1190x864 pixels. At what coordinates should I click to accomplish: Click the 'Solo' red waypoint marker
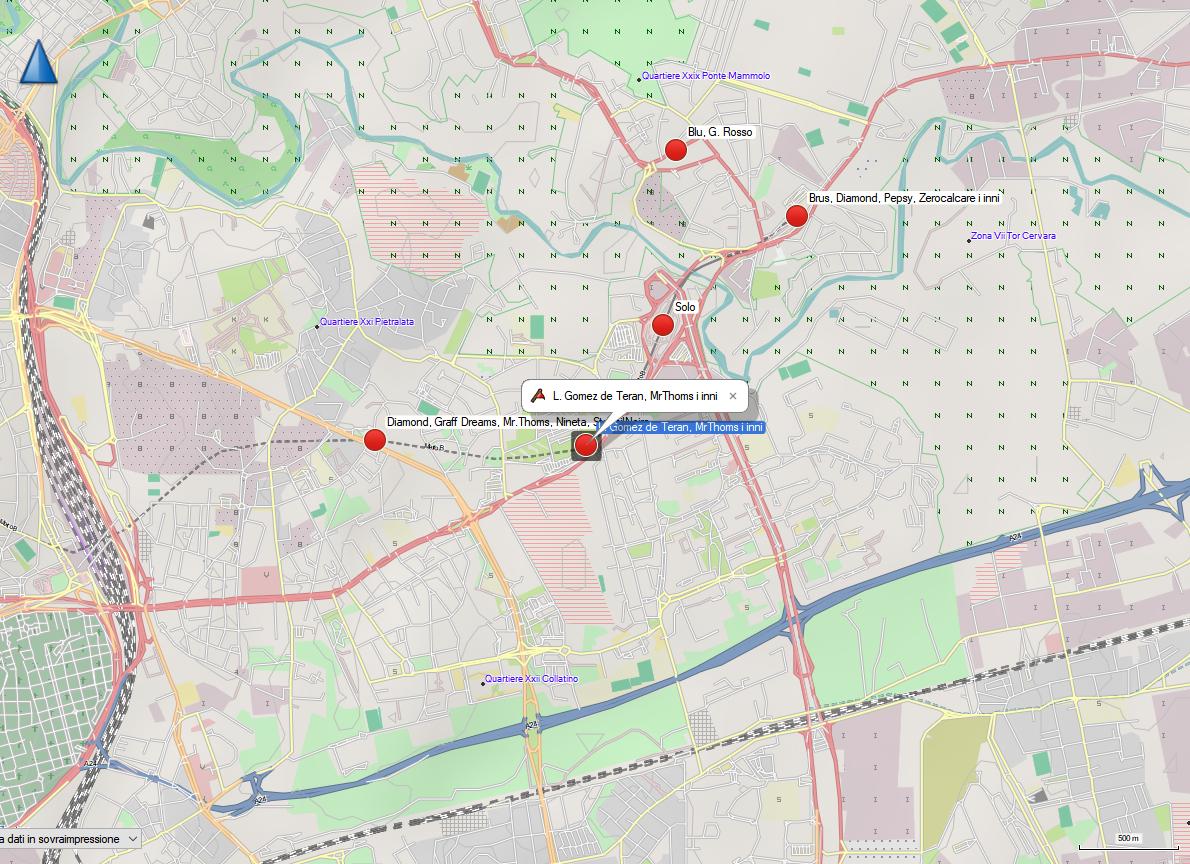pos(662,324)
